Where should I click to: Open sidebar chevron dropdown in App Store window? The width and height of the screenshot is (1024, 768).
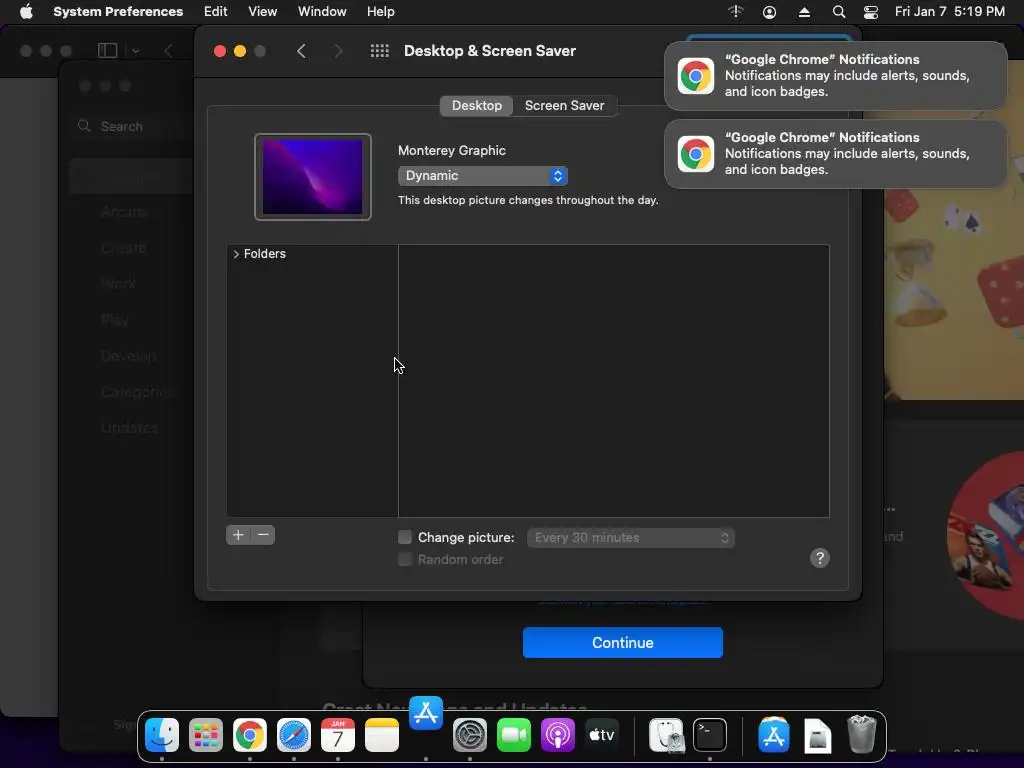[x=135, y=51]
